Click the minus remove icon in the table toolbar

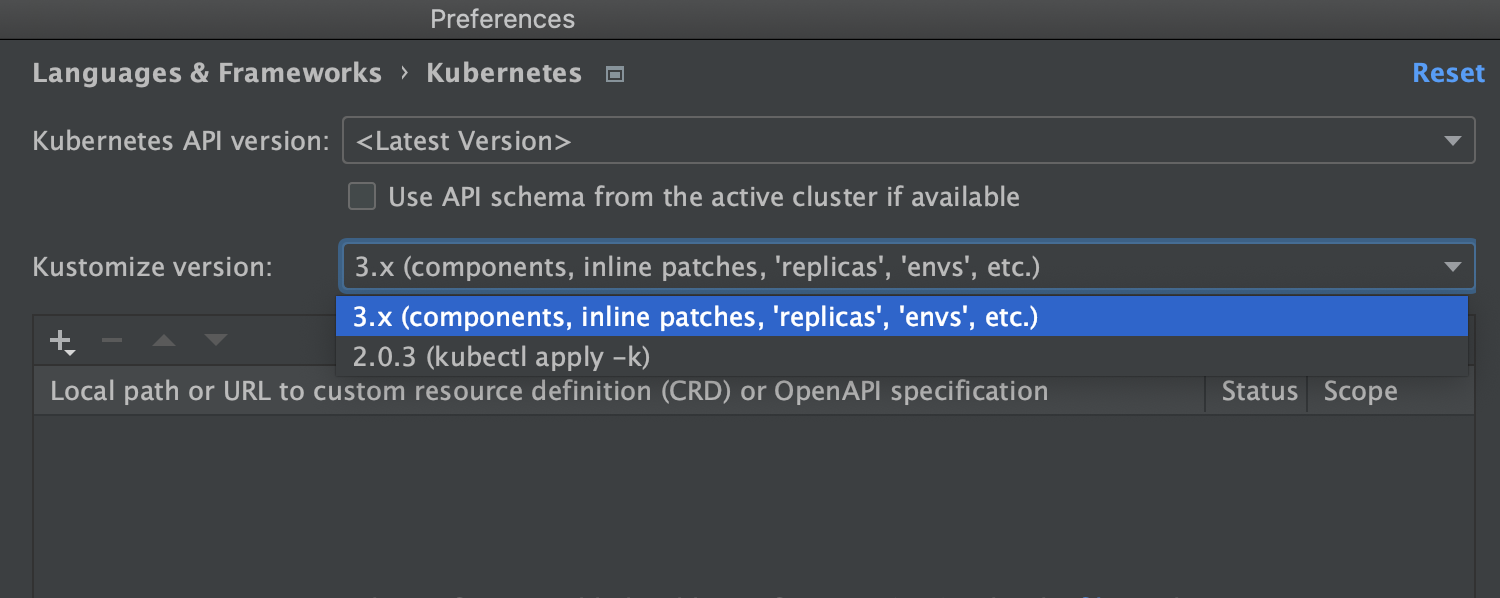(x=112, y=341)
